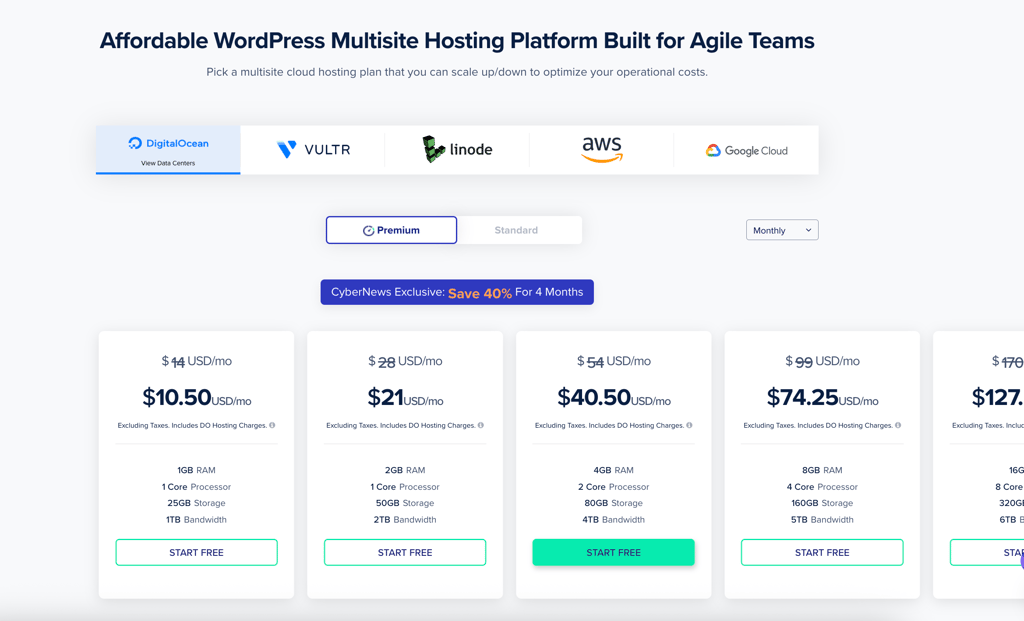
Task: Click the Vultr V logo icon
Action: pos(287,150)
